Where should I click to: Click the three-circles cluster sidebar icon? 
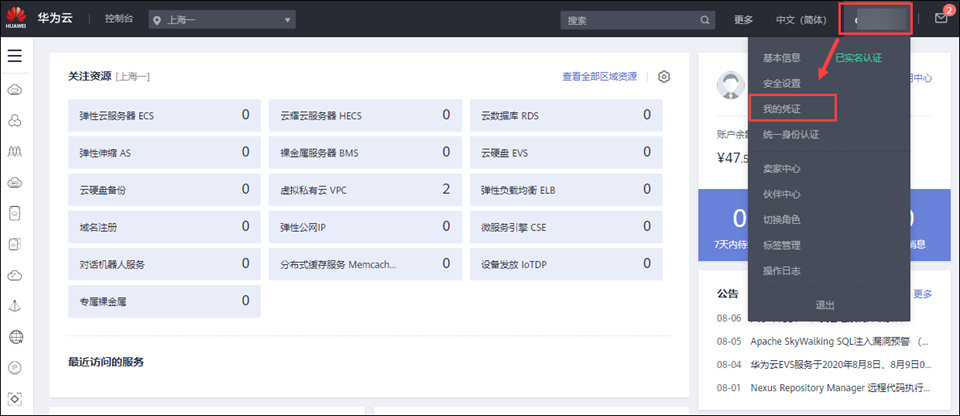click(15, 121)
